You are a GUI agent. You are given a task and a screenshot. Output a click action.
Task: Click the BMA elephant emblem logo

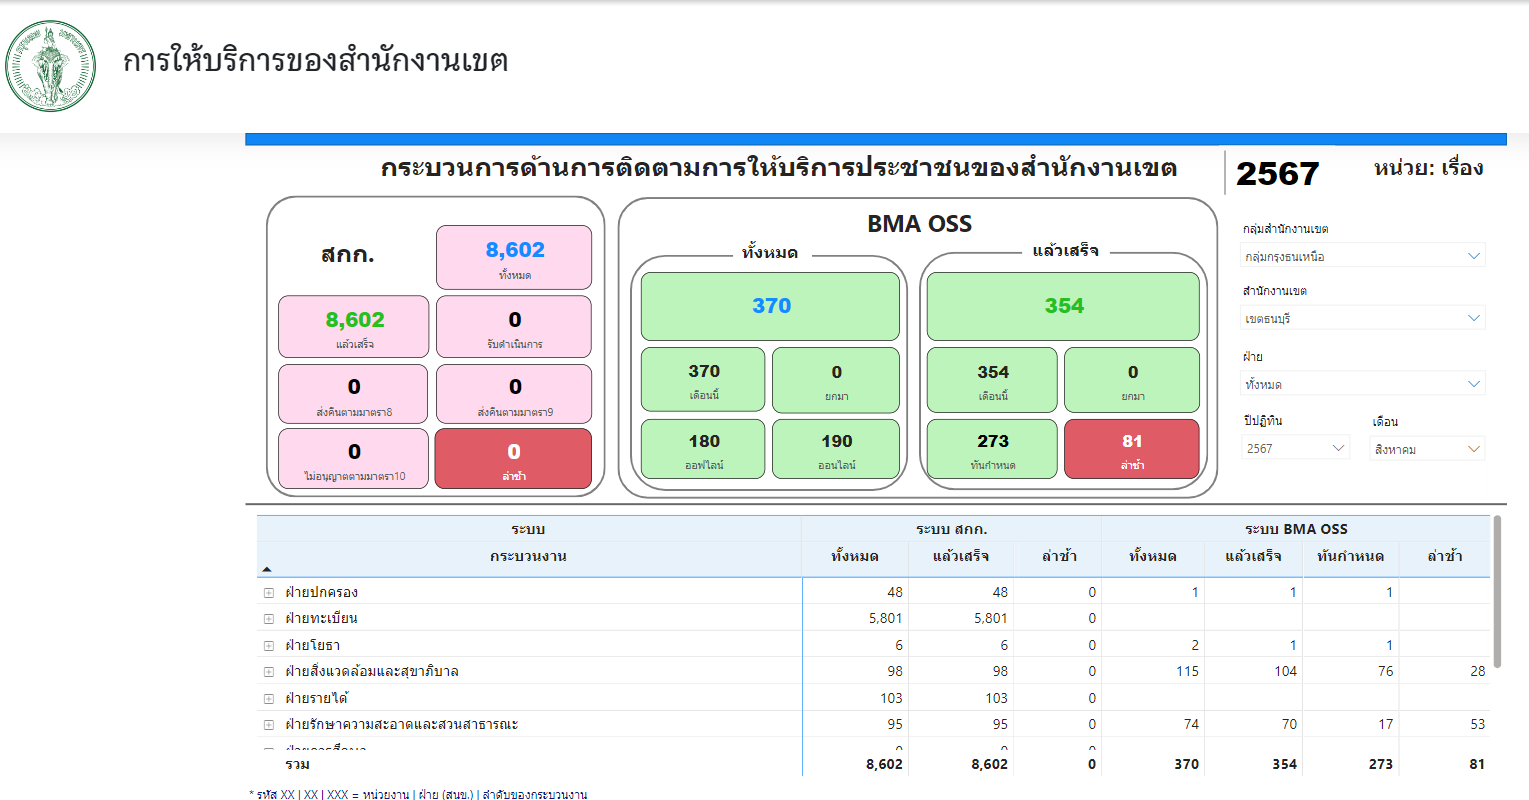click(x=51, y=66)
